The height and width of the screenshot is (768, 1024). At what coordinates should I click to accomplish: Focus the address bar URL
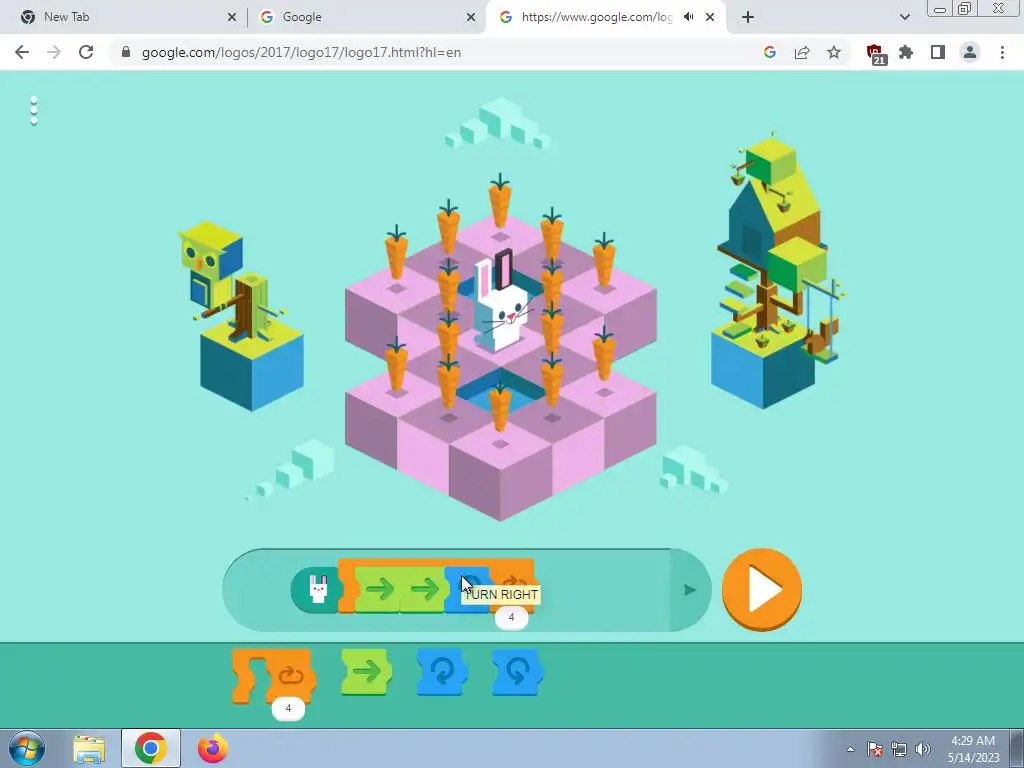(301, 52)
